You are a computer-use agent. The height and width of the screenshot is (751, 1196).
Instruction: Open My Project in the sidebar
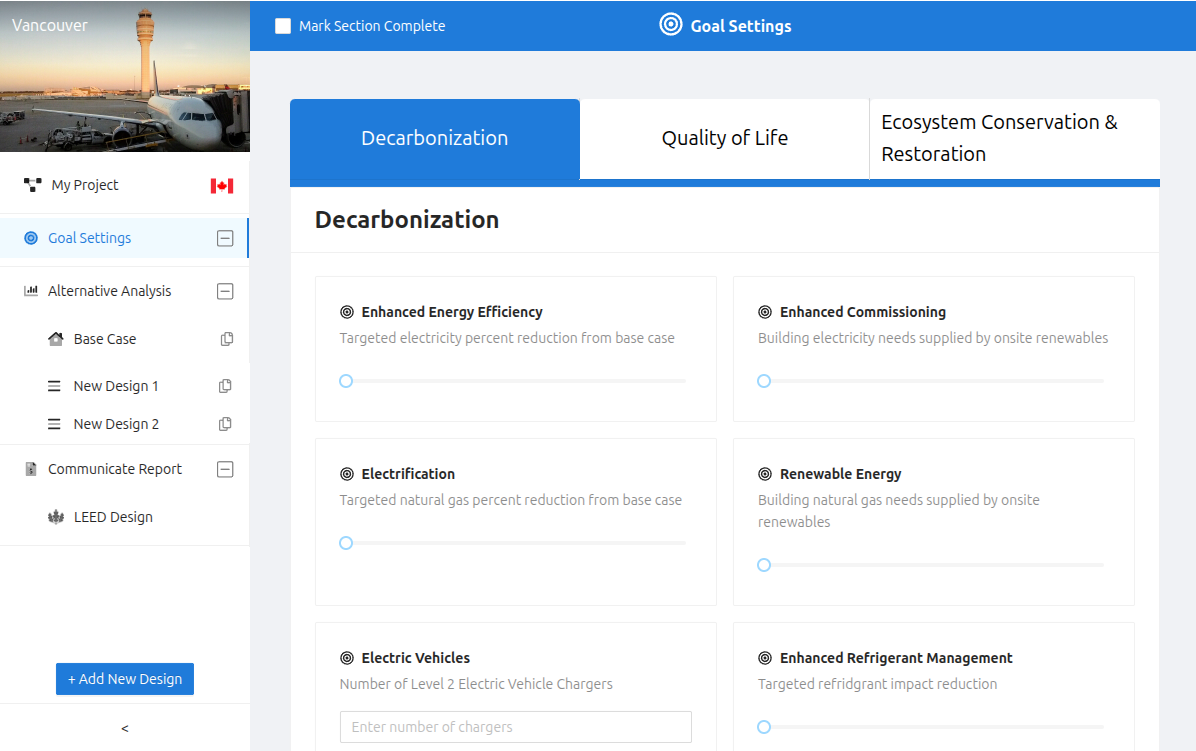coord(85,185)
